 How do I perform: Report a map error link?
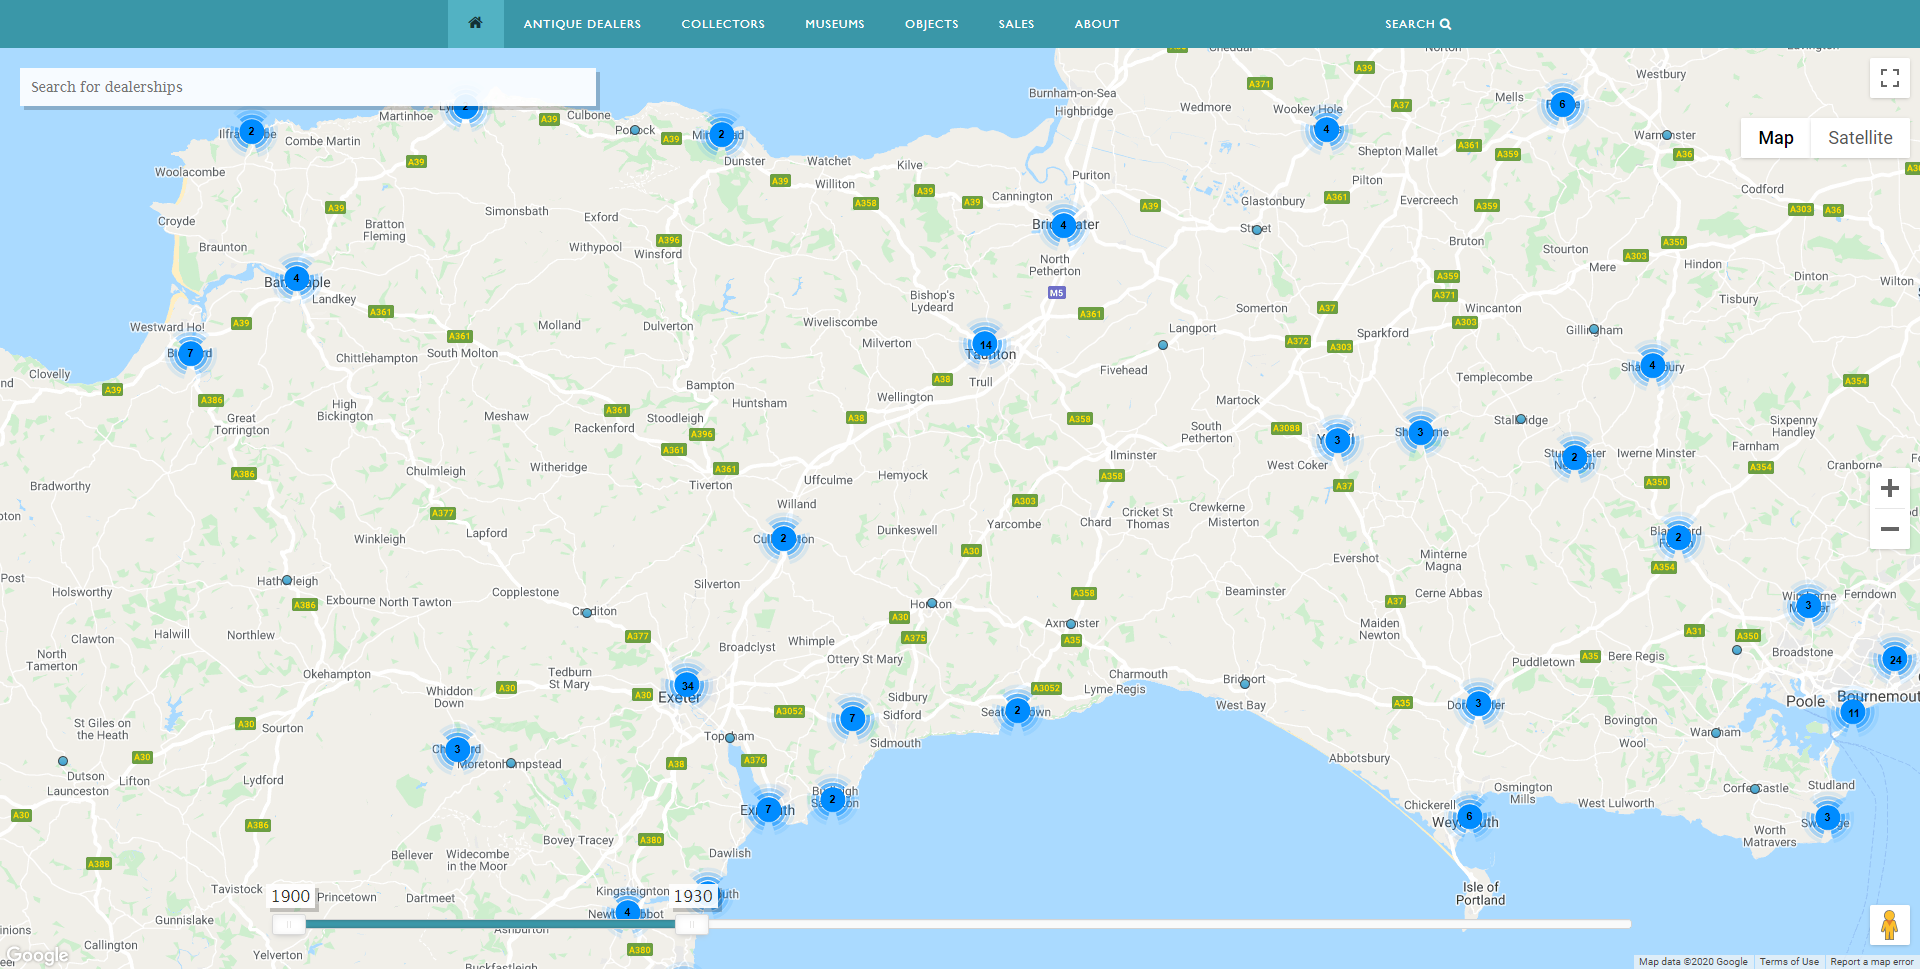coord(1871,962)
